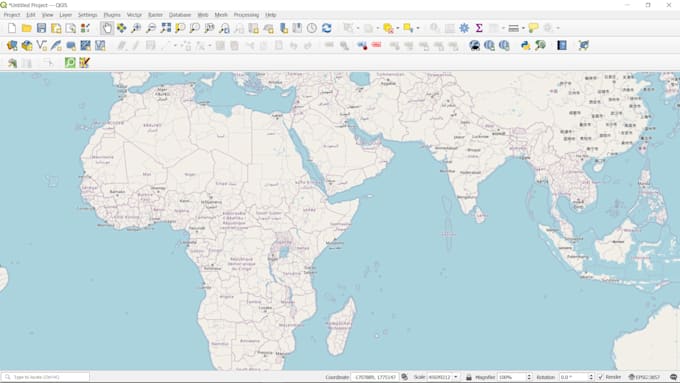Click the Magnifier percentage field
Image resolution: width=680 pixels, height=383 pixels.
coord(512,377)
